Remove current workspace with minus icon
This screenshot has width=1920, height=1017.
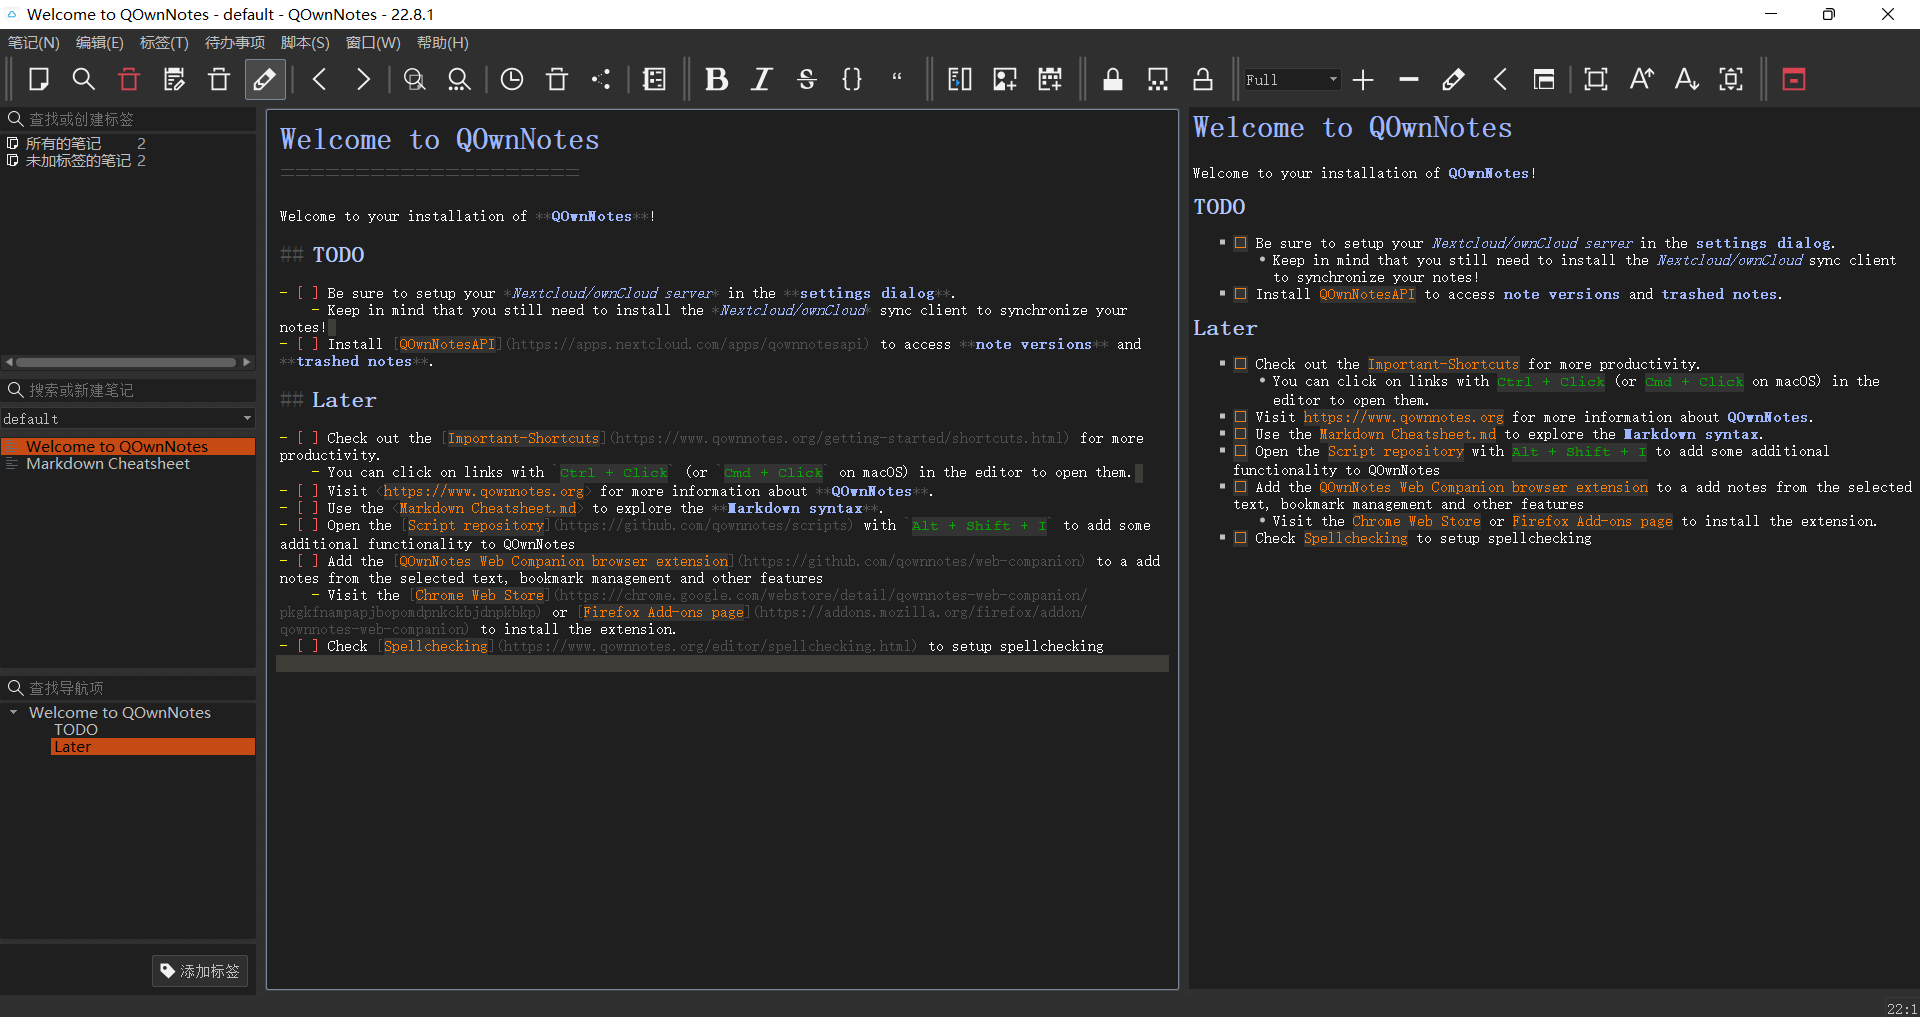coord(1409,79)
